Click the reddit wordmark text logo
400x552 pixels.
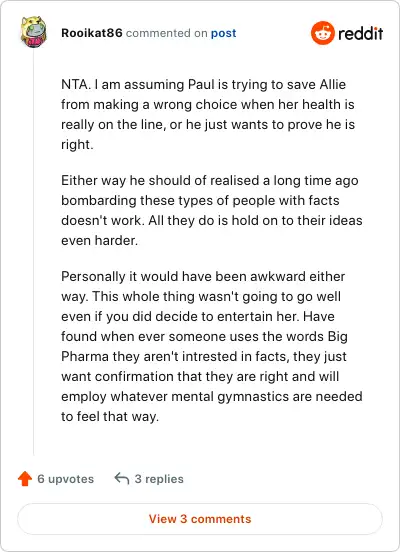point(360,33)
